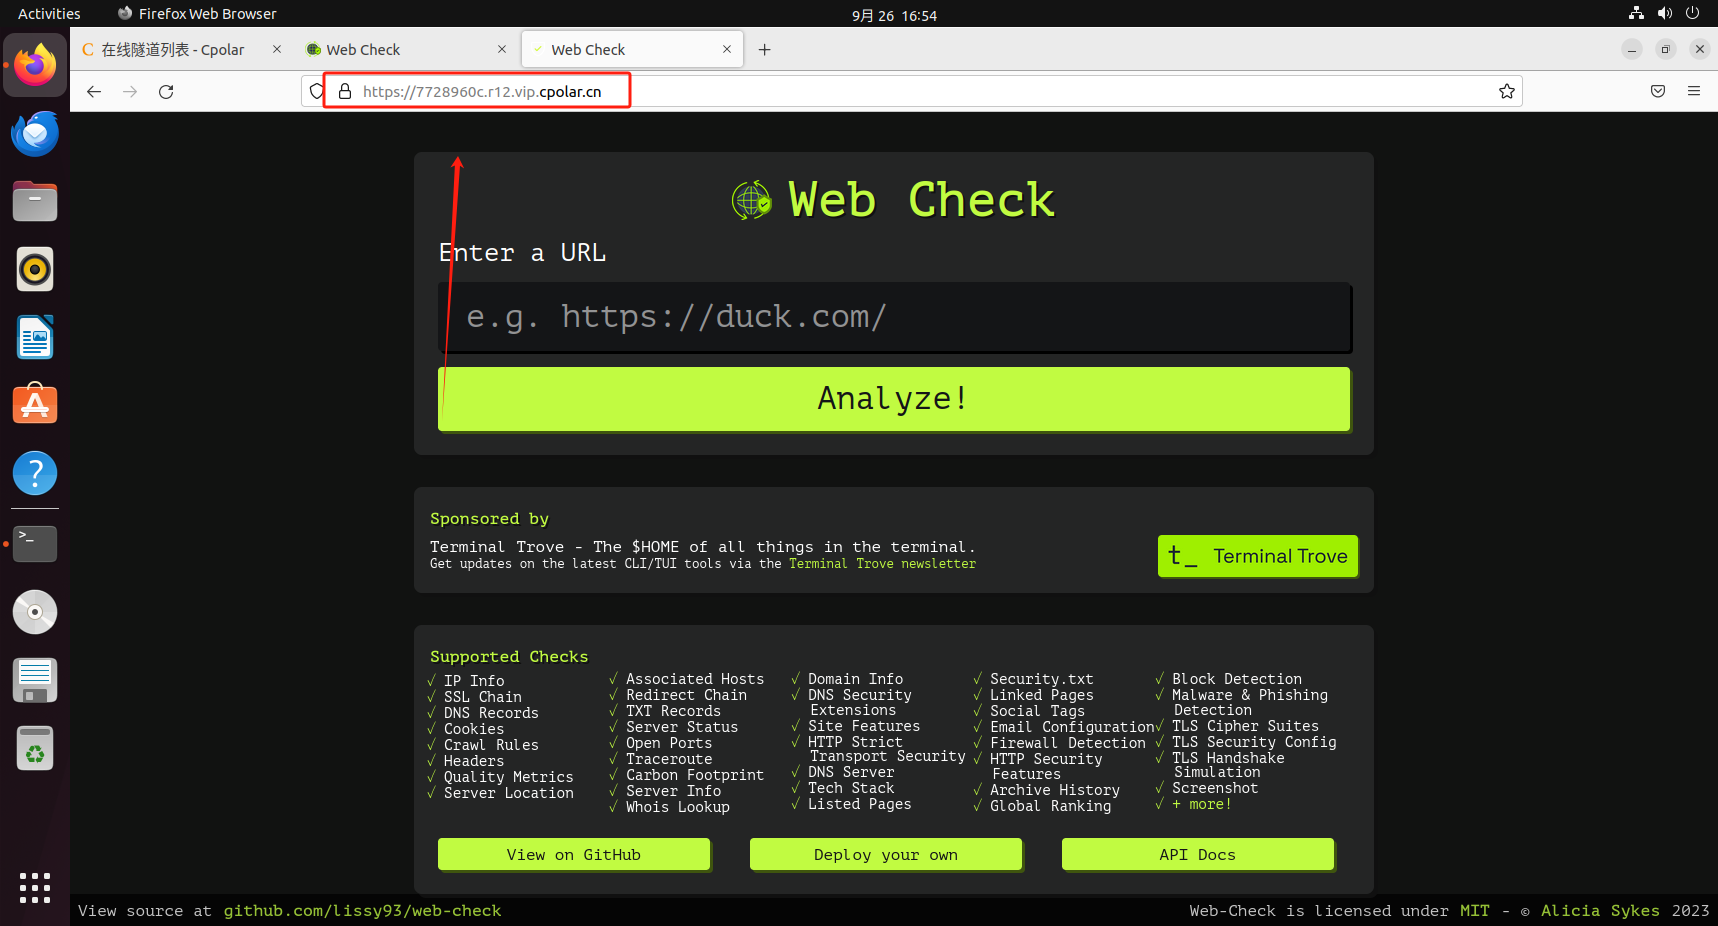The height and width of the screenshot is (926, 1718).
Task: Click the 'Supported Checks' heading
Action: point(509,656)
